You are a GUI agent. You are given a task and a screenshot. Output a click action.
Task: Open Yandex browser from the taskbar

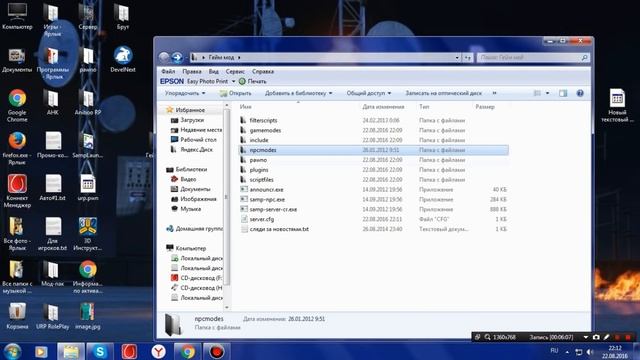click(158, 351)
